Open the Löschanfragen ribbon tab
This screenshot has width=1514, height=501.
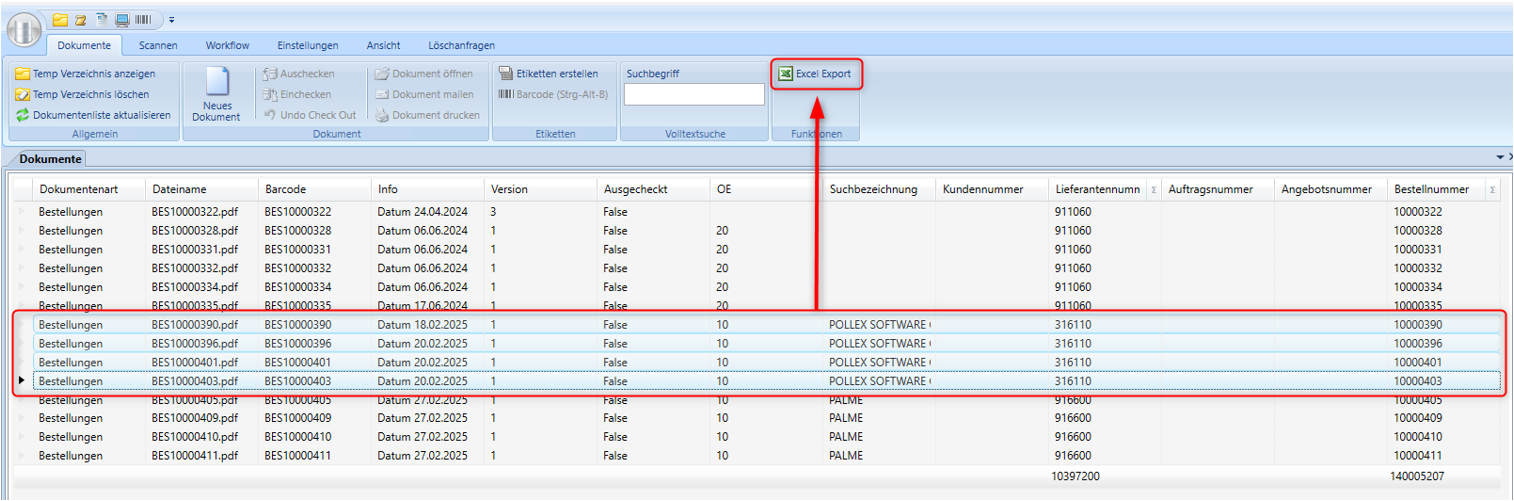(461, 45)
